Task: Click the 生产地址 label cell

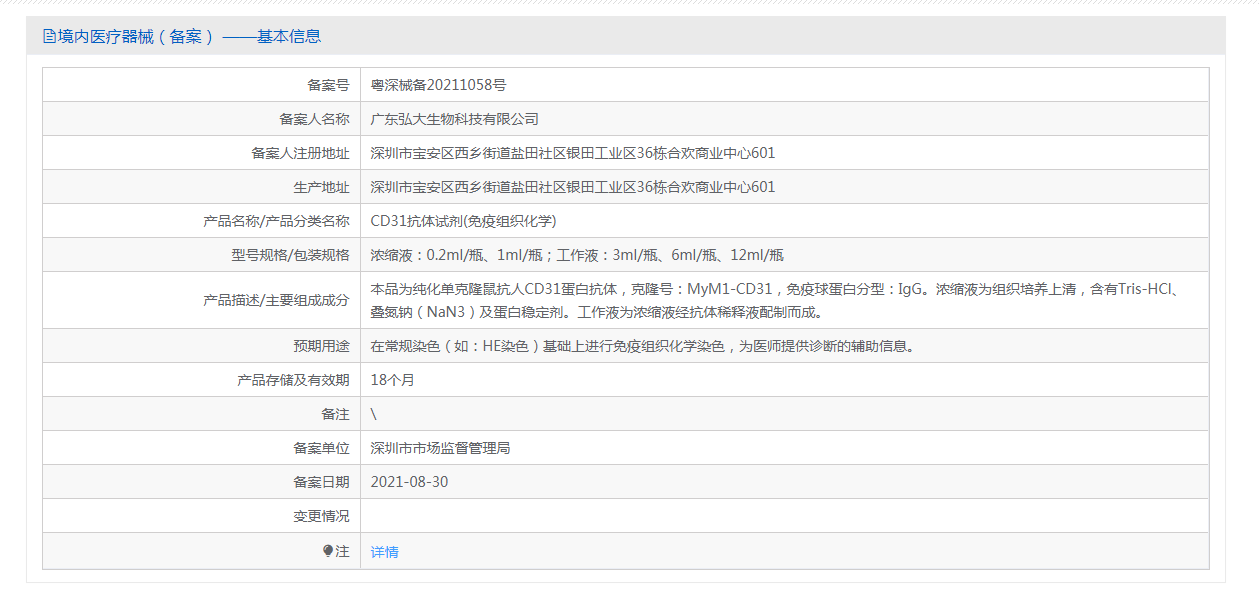Action: (x=201, y=187)
